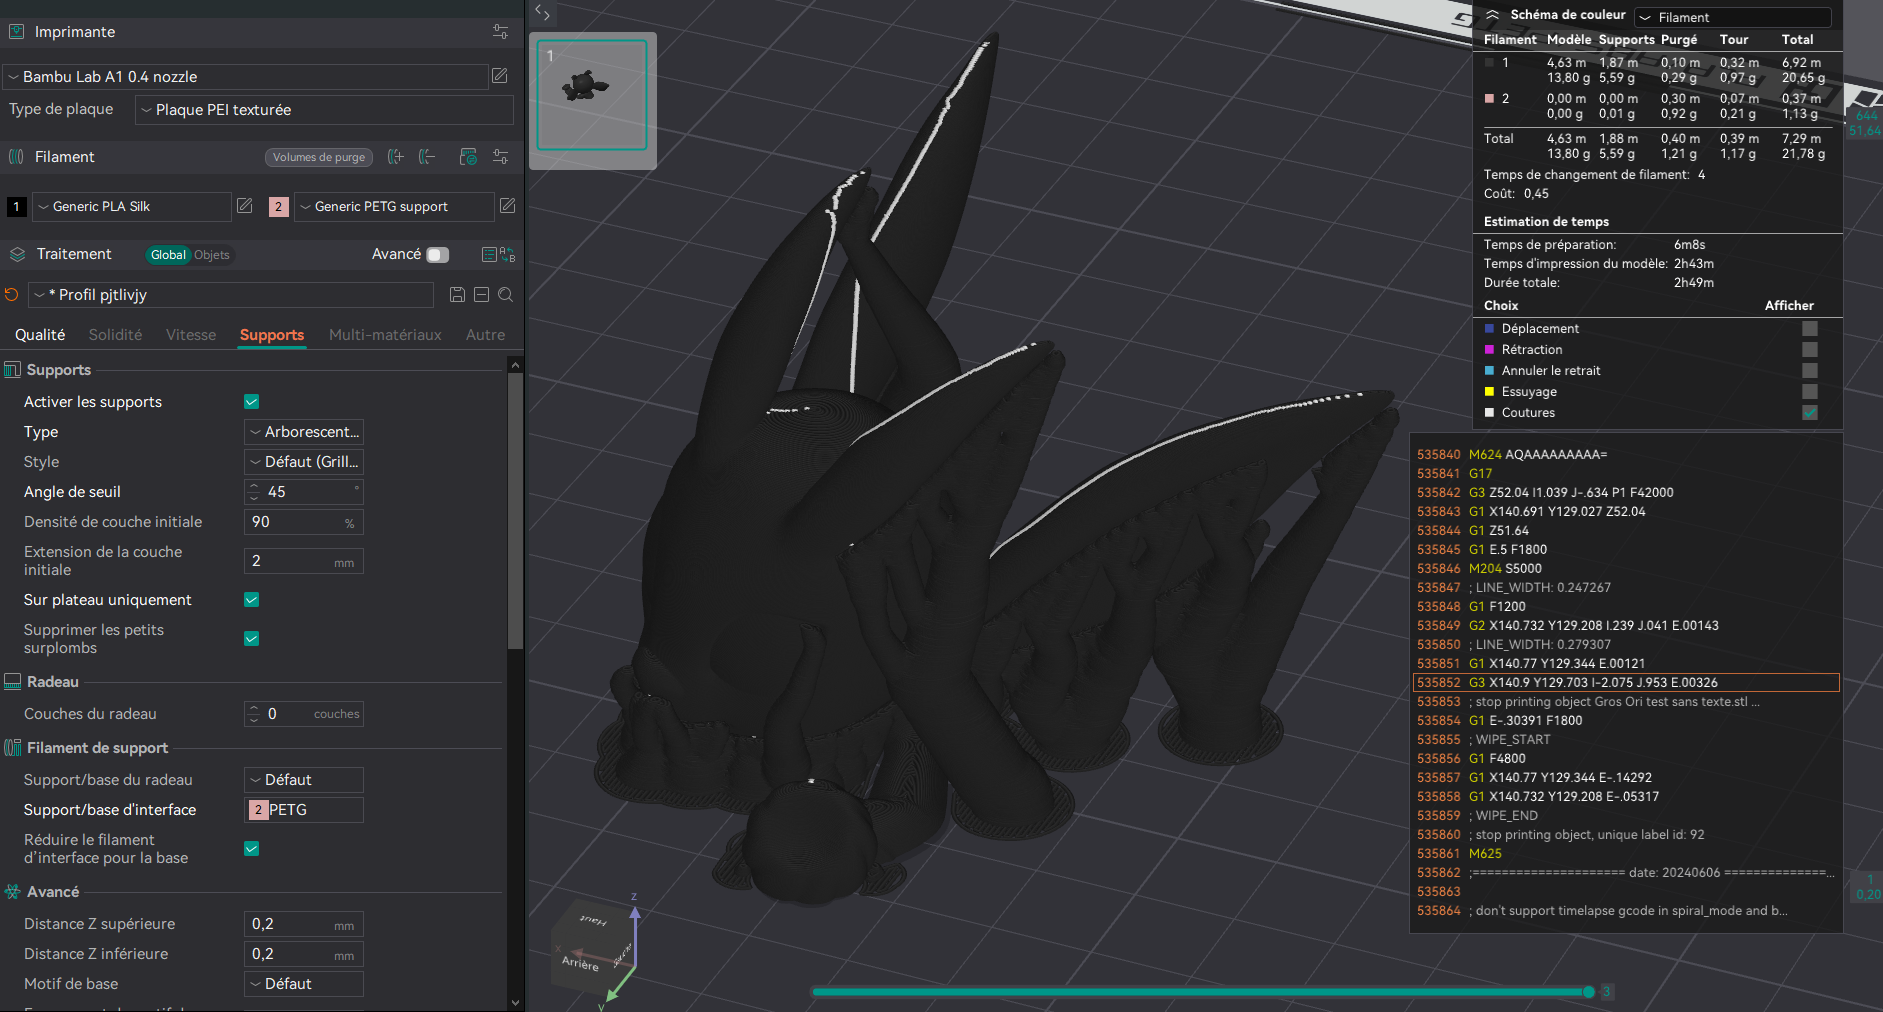
Task: Show Déplacement moves in preview
Action: [1810, 329]
